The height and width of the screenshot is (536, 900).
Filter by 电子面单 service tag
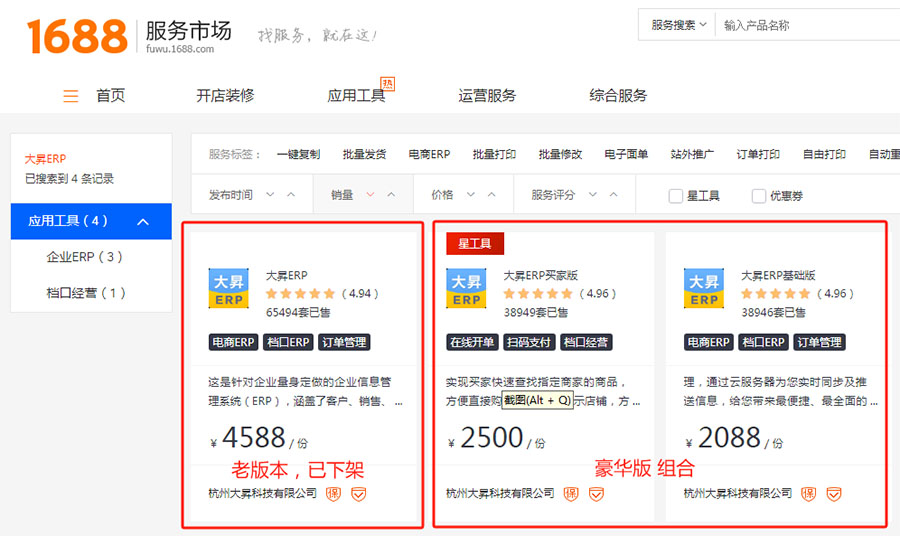(626, 154)
